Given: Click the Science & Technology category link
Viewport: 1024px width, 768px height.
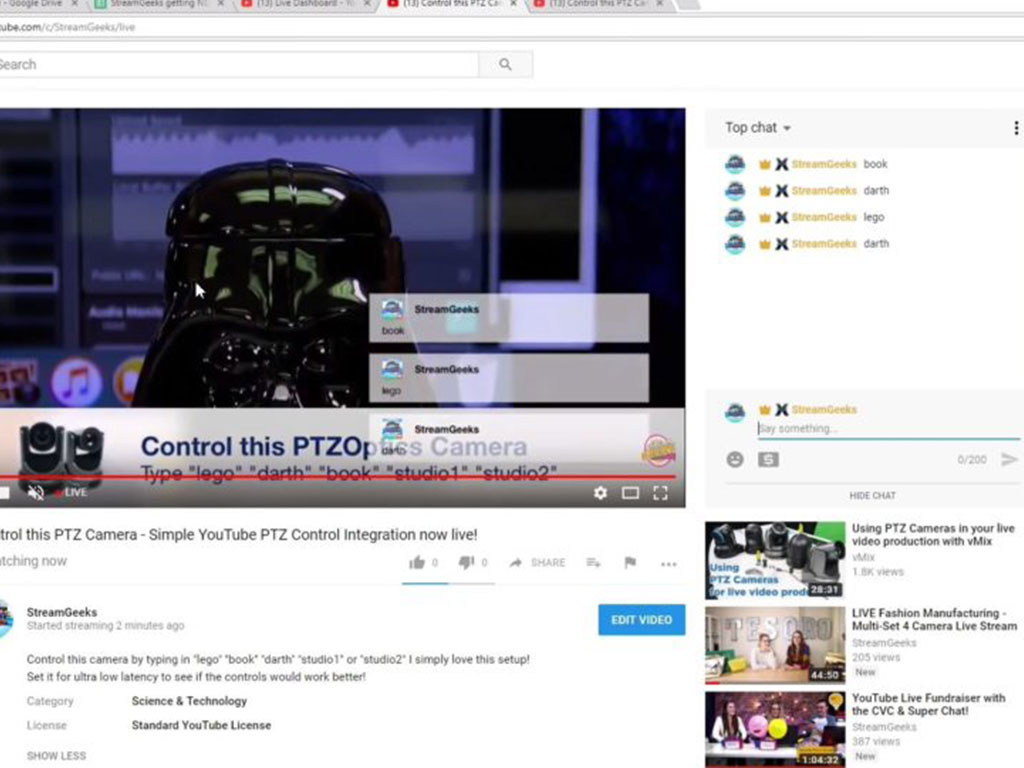Looking at the screenshot, I should (189, 701).
